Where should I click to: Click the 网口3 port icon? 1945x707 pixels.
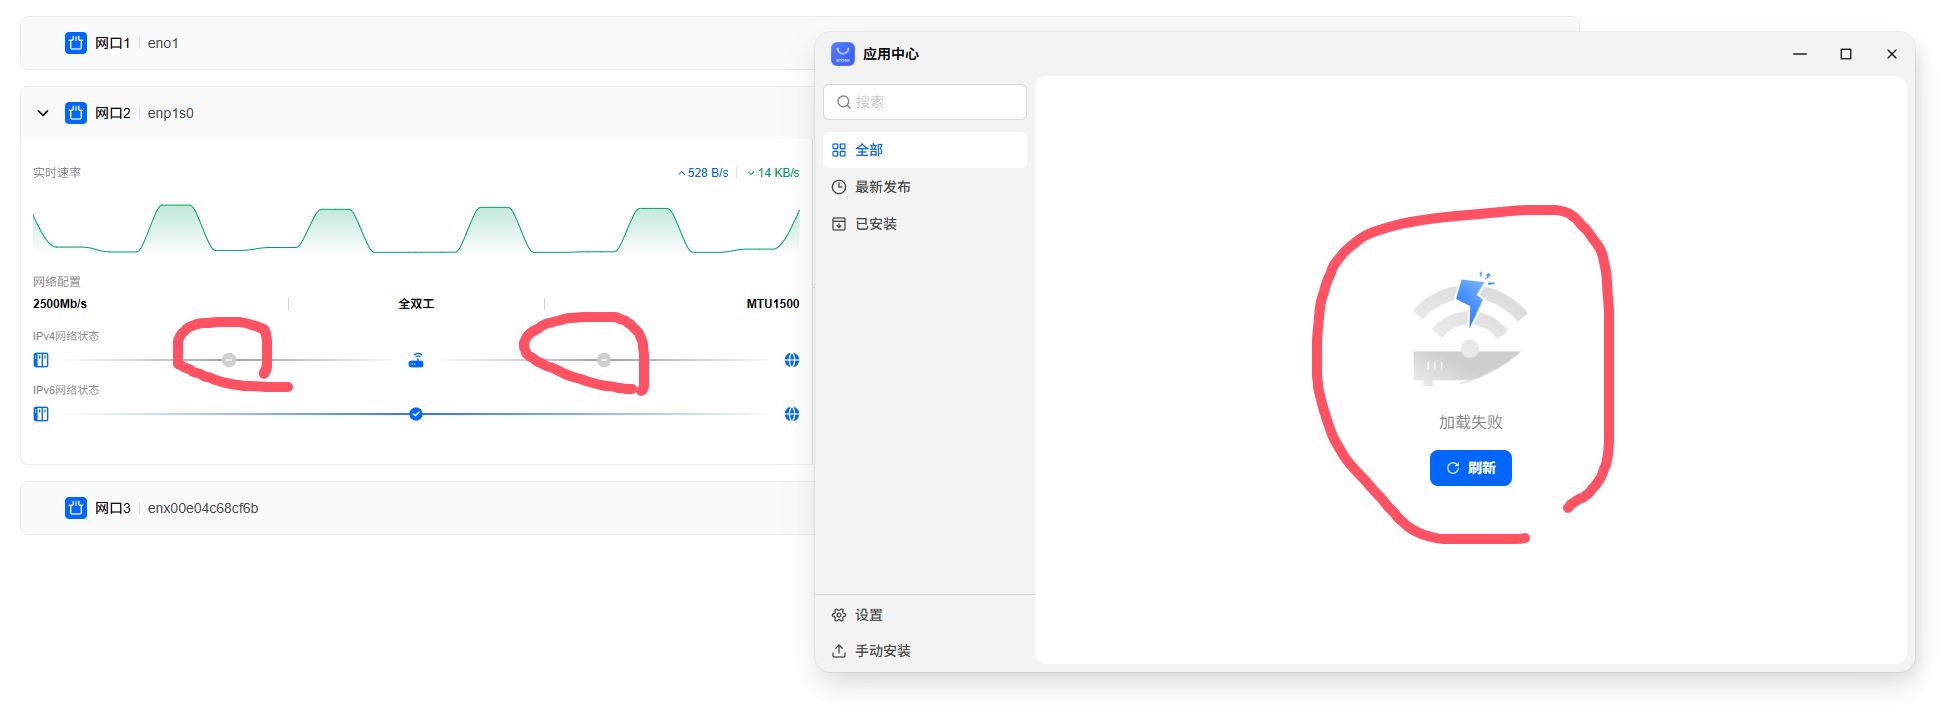click(76, 508)
